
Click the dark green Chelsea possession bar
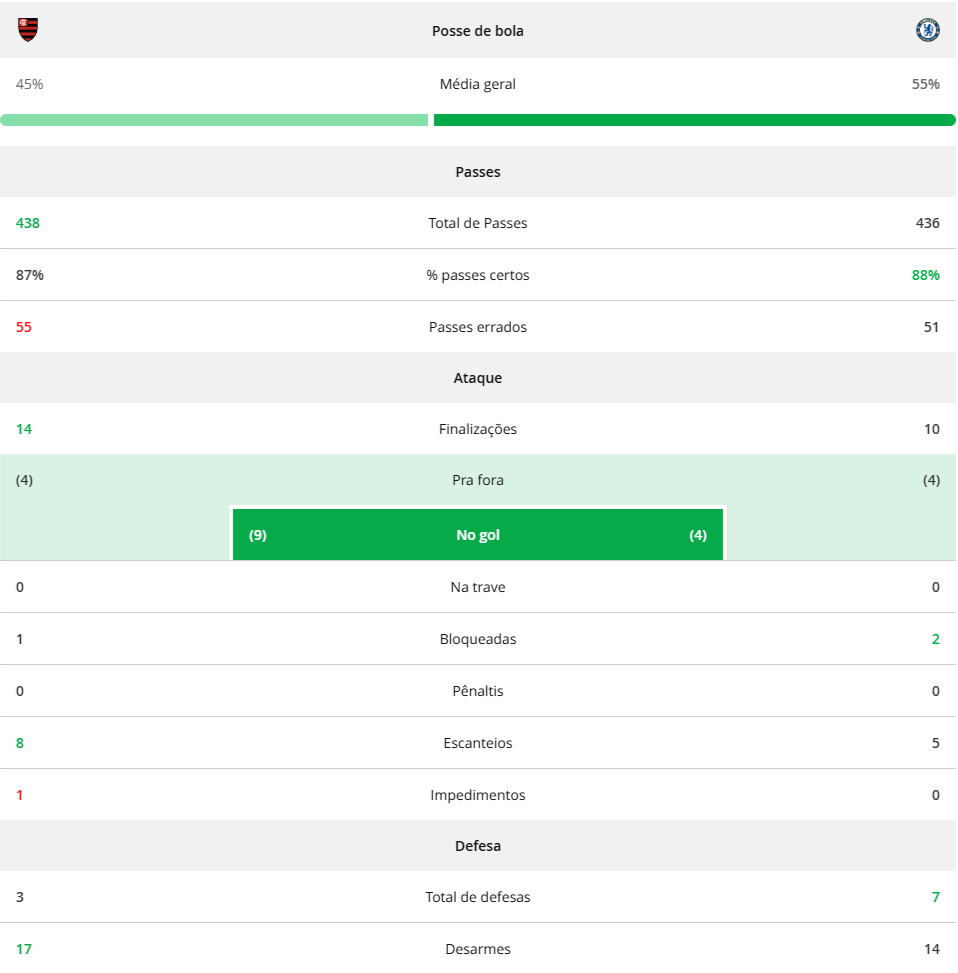(x=695, y=120)
